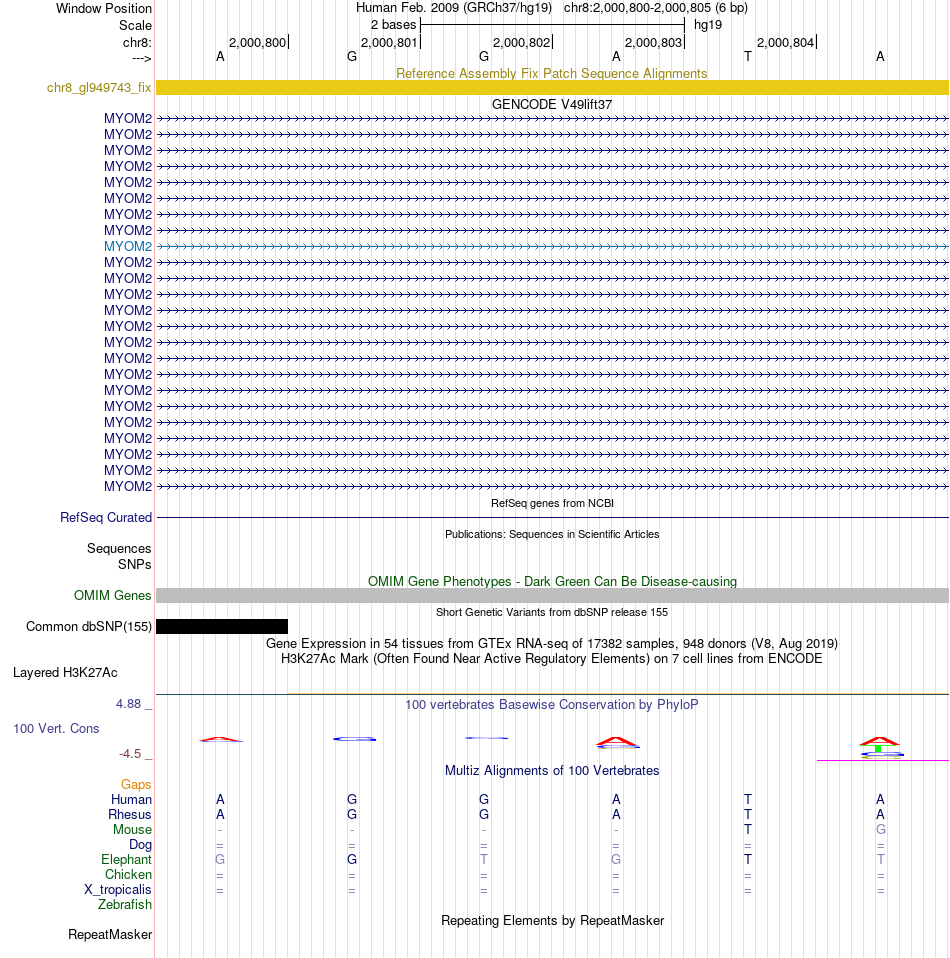Viewport: 950px width, 958px height.
Task: Click the 'Chicken' alignment row label
Action: tap(128, 875)
